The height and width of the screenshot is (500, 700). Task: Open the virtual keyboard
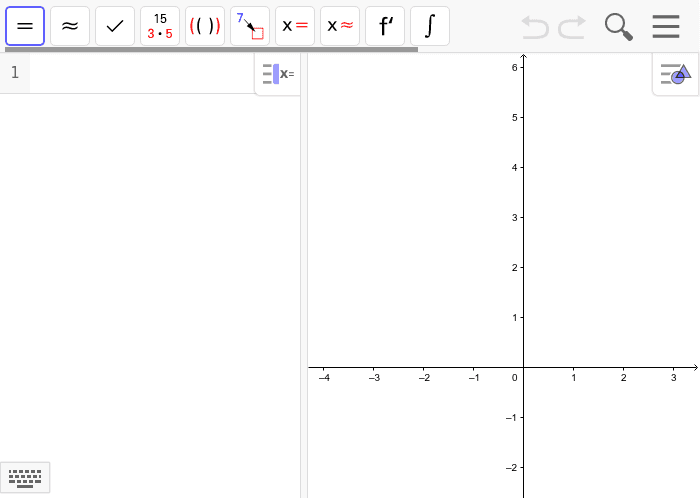point(25,478)
